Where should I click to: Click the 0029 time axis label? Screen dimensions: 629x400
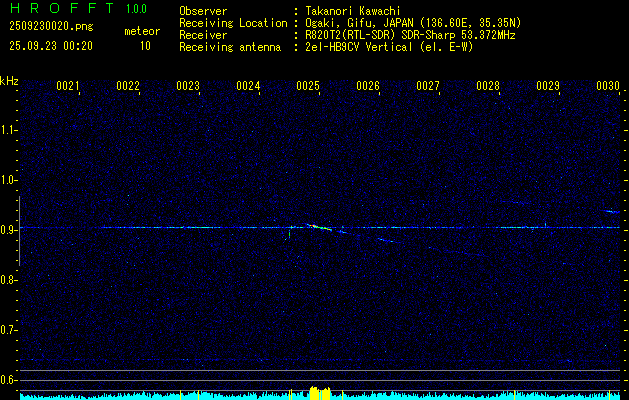pos(548,85)
